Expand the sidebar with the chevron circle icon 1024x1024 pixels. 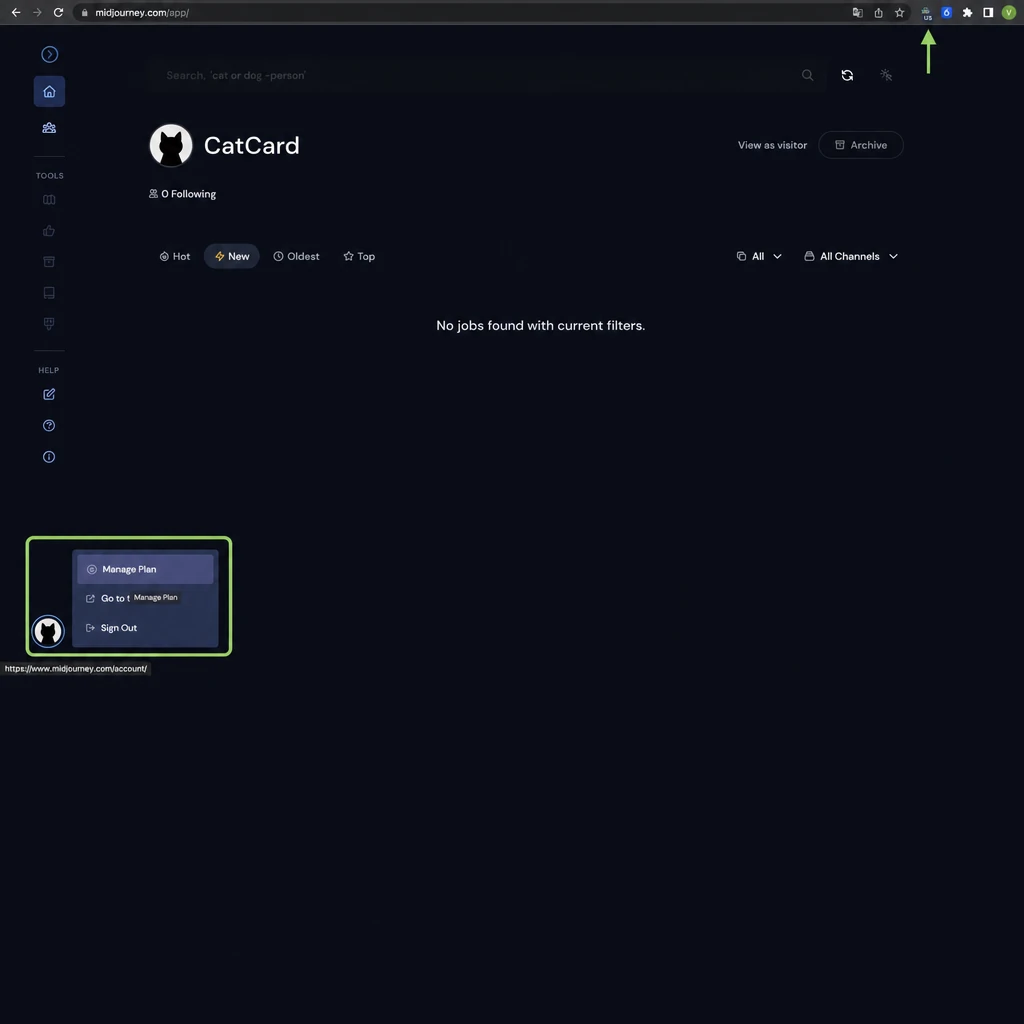(x=50, y=54)
